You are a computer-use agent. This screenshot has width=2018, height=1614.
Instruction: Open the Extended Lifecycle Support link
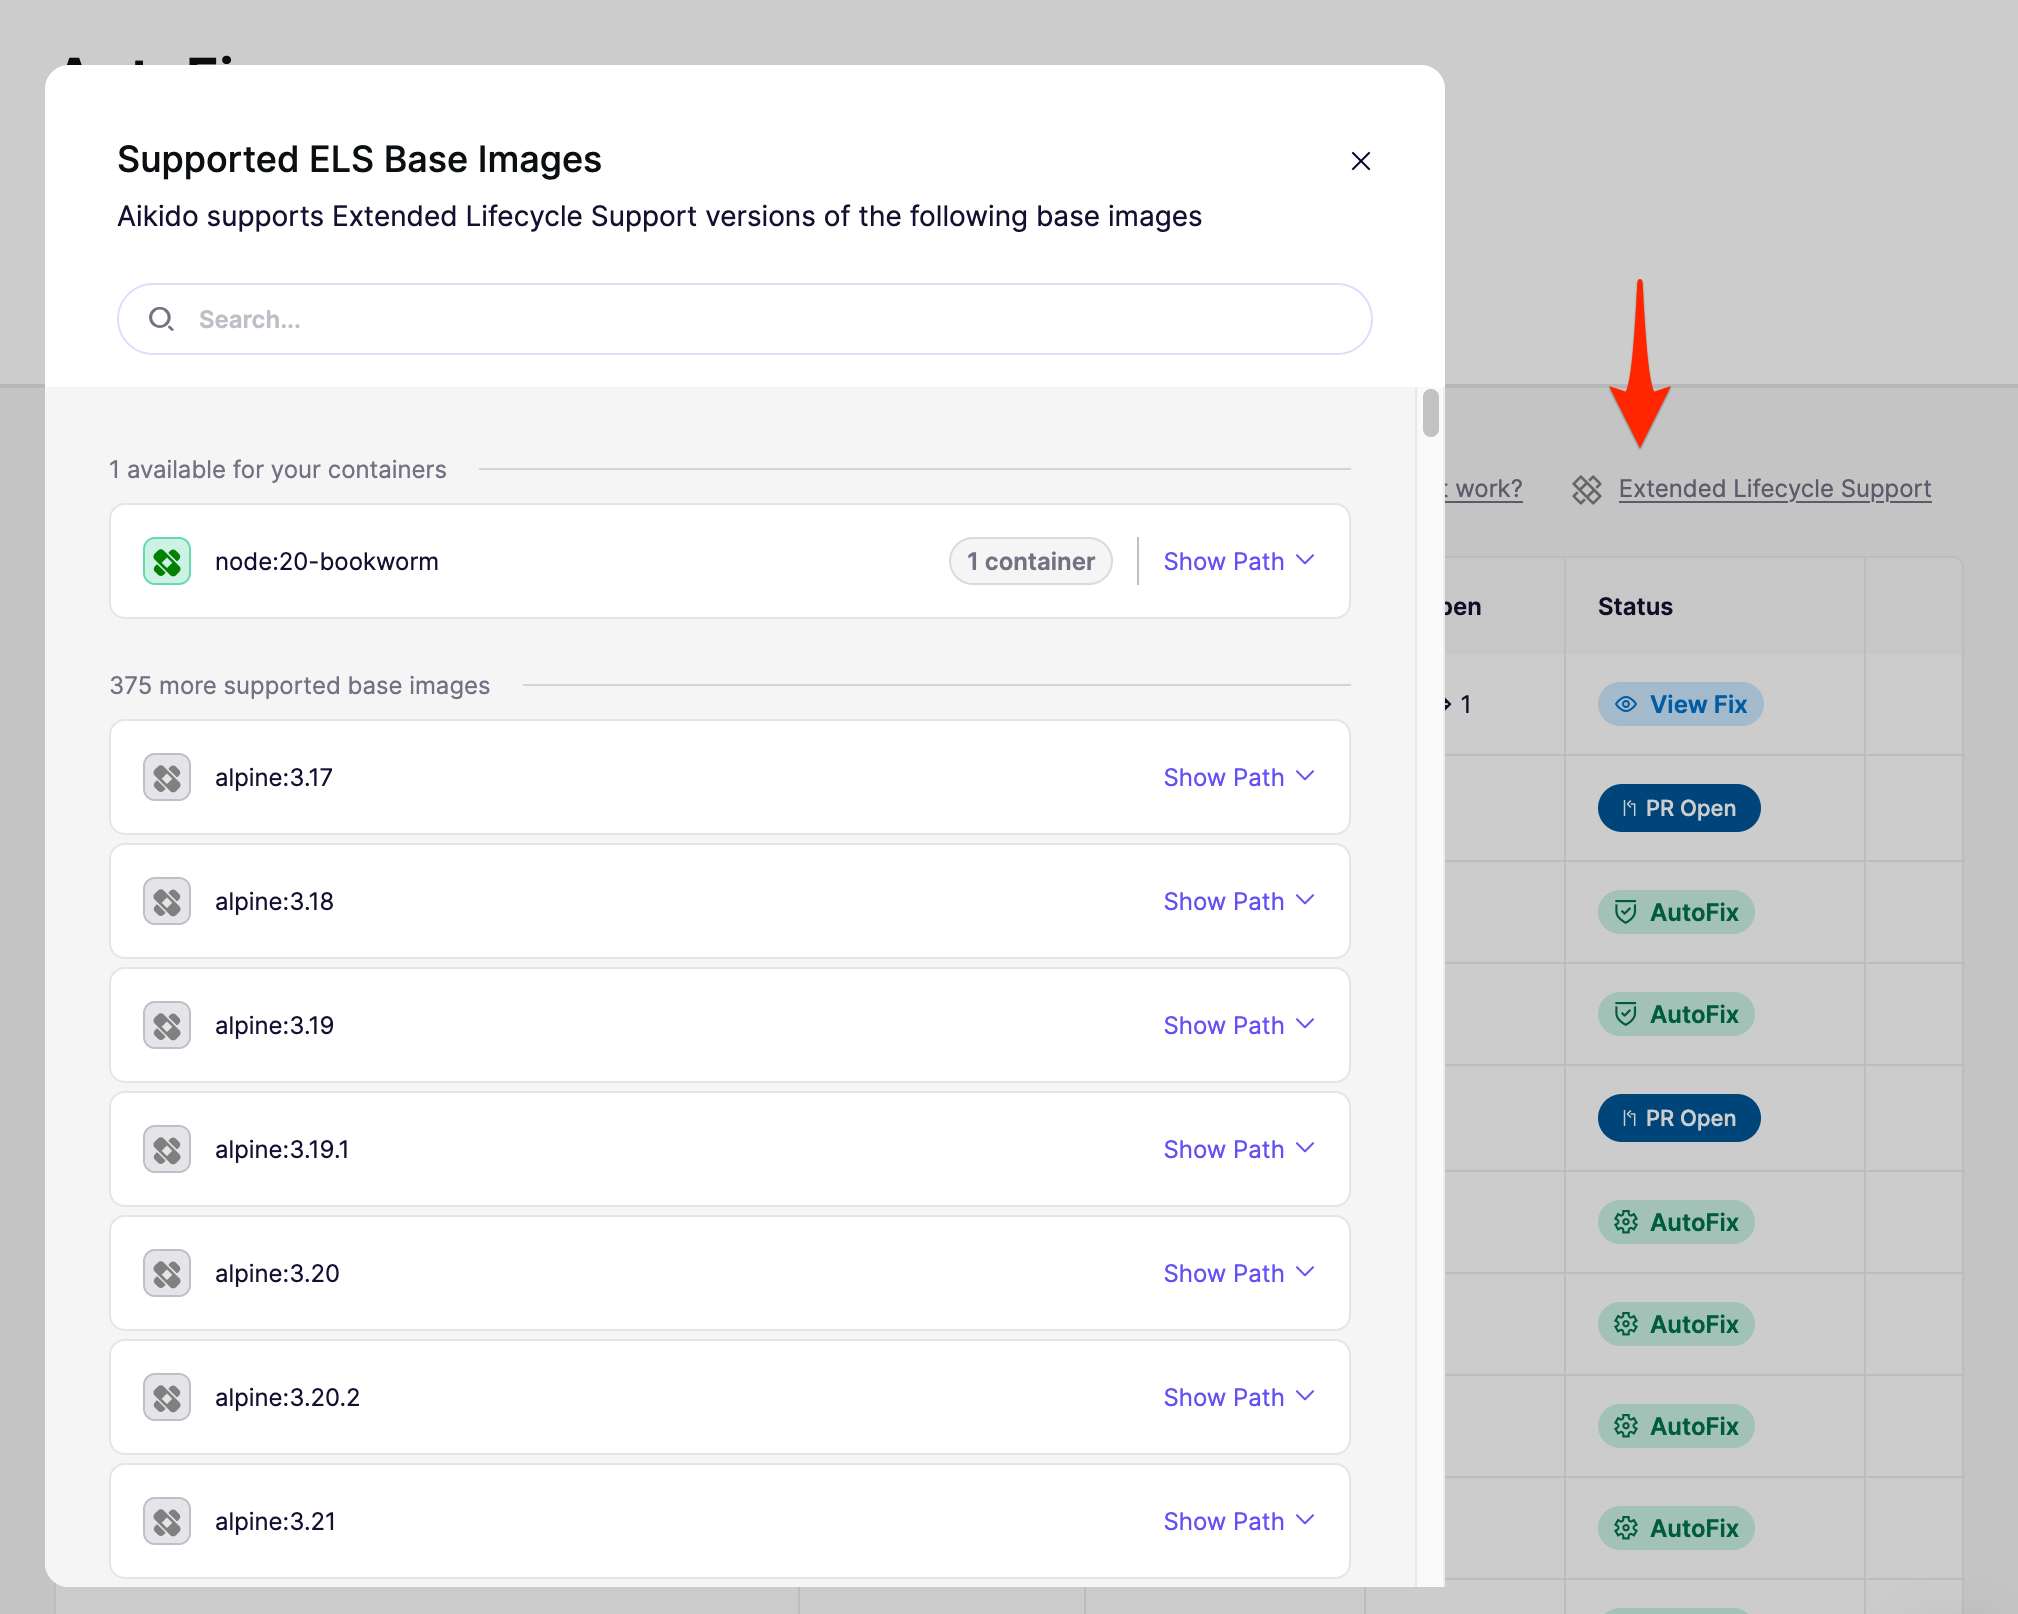pos(1774,489)
